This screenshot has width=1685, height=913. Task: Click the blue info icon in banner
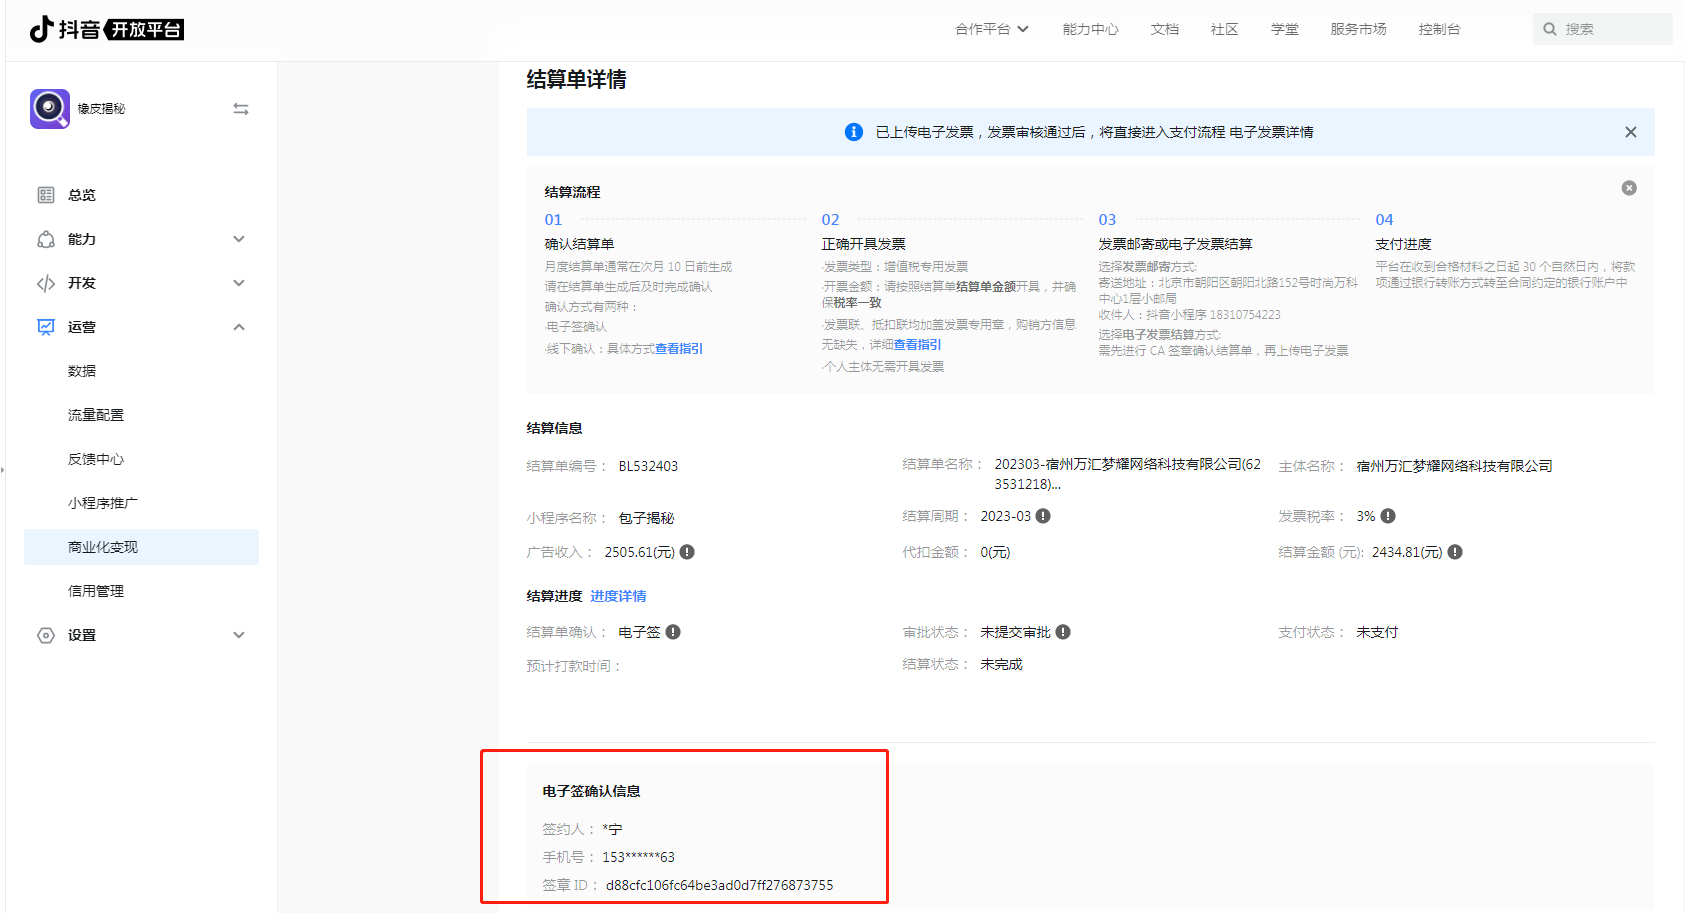pyautogui.click(x=854, y=132)
